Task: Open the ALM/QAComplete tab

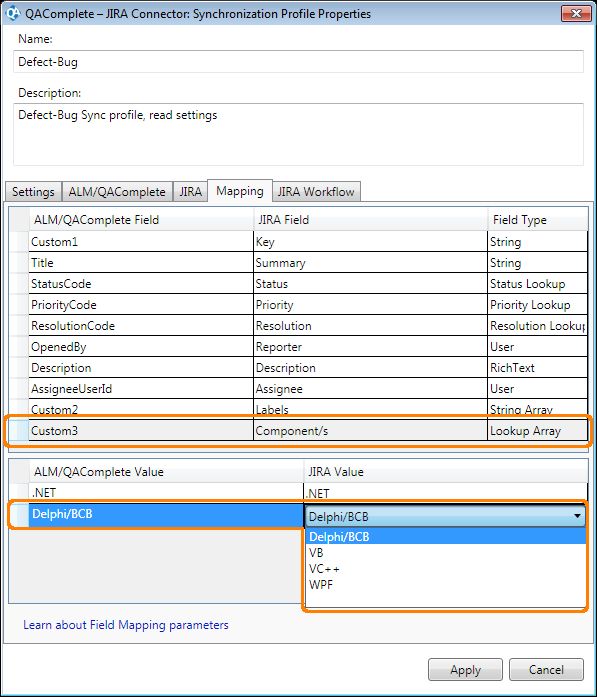Action: click(x=117, y=192)
